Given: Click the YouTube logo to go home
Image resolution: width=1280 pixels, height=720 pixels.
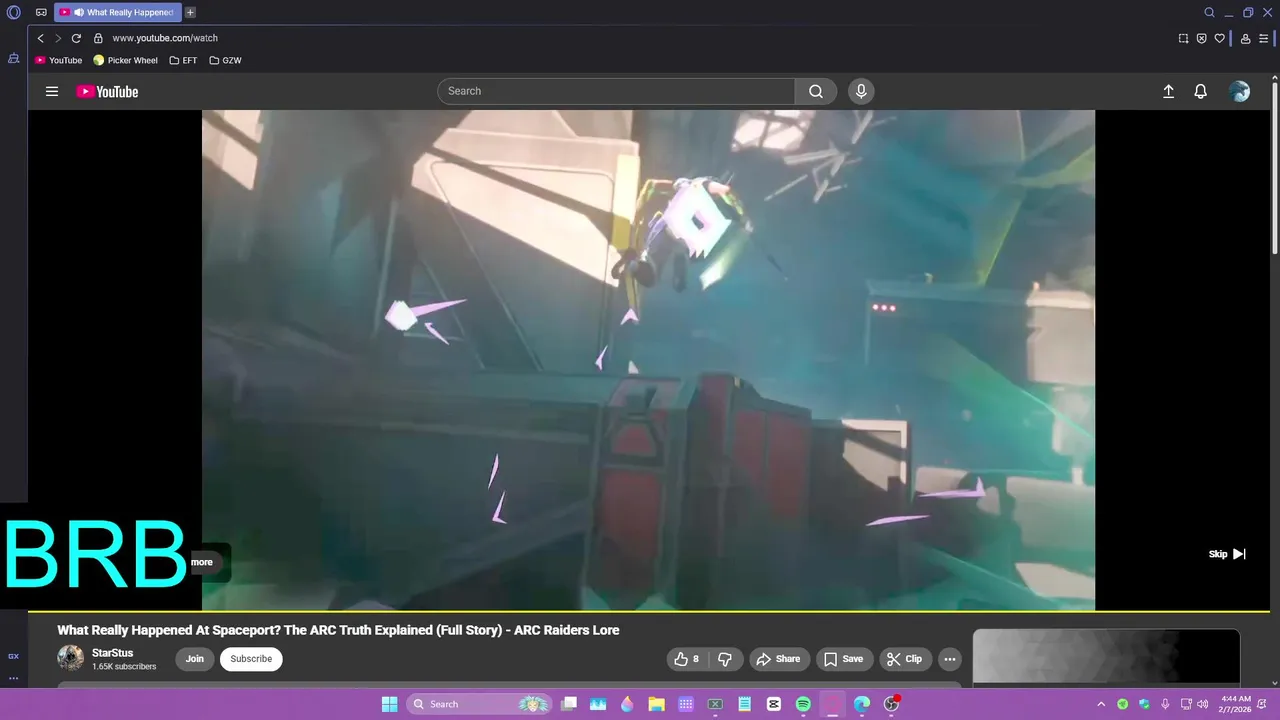Looking at the screenshot, I should point(107,91).
